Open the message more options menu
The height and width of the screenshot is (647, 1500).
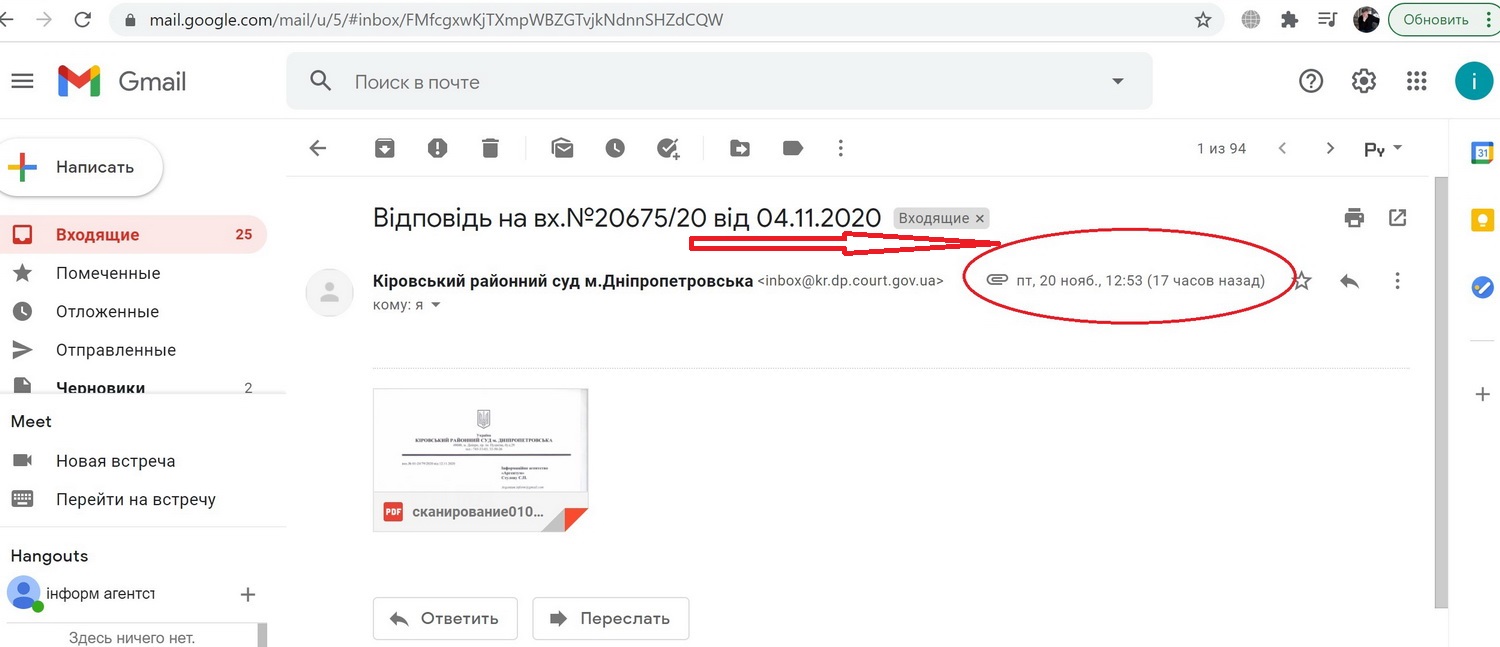tap(1398, 281)
